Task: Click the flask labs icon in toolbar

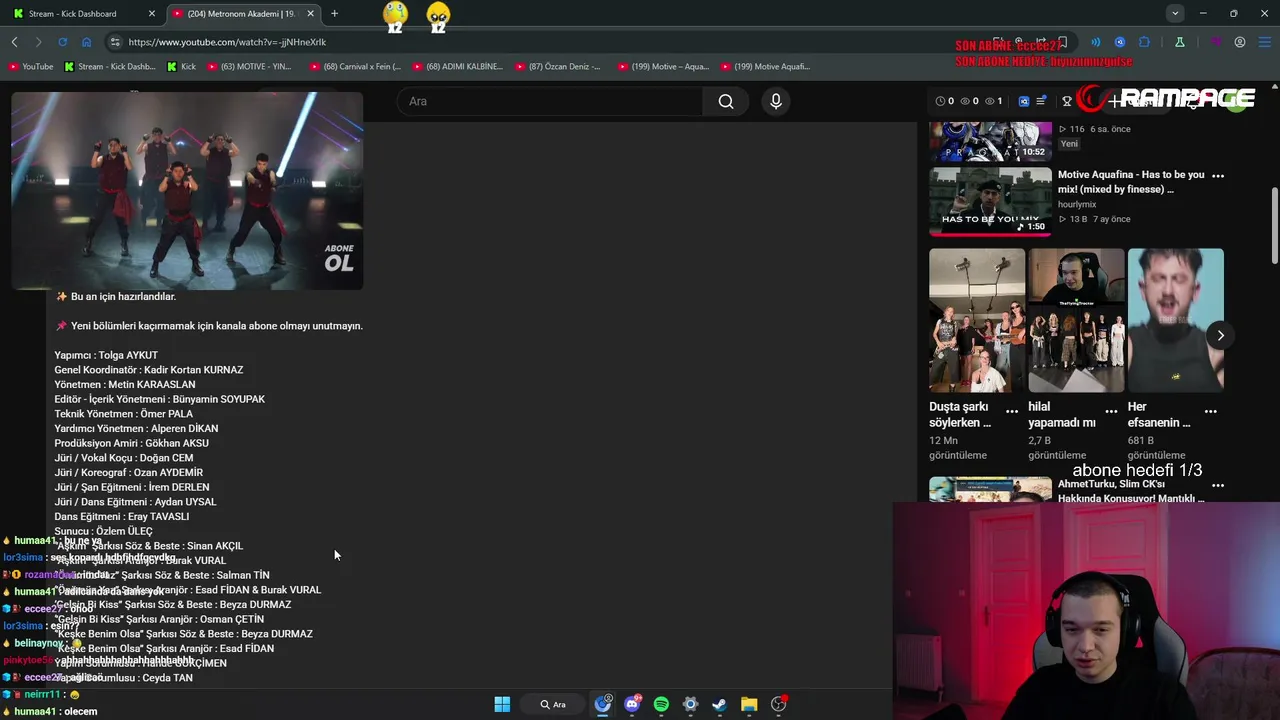Action: [1180, 42]
